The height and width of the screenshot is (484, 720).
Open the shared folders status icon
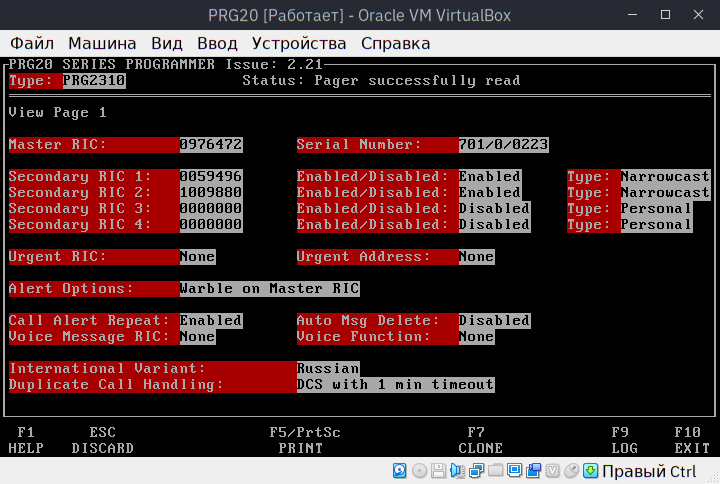tap(495, 471)
